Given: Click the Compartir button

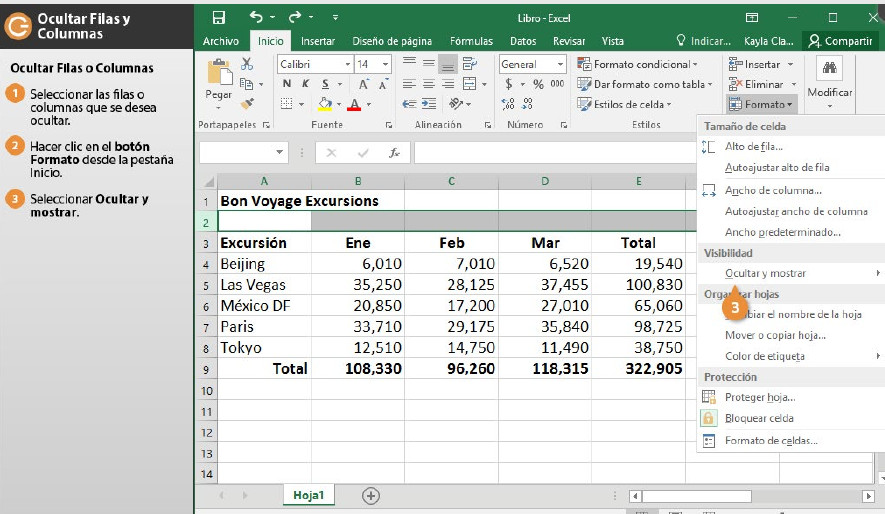Looking at the screenshot, I should (841, 41).
